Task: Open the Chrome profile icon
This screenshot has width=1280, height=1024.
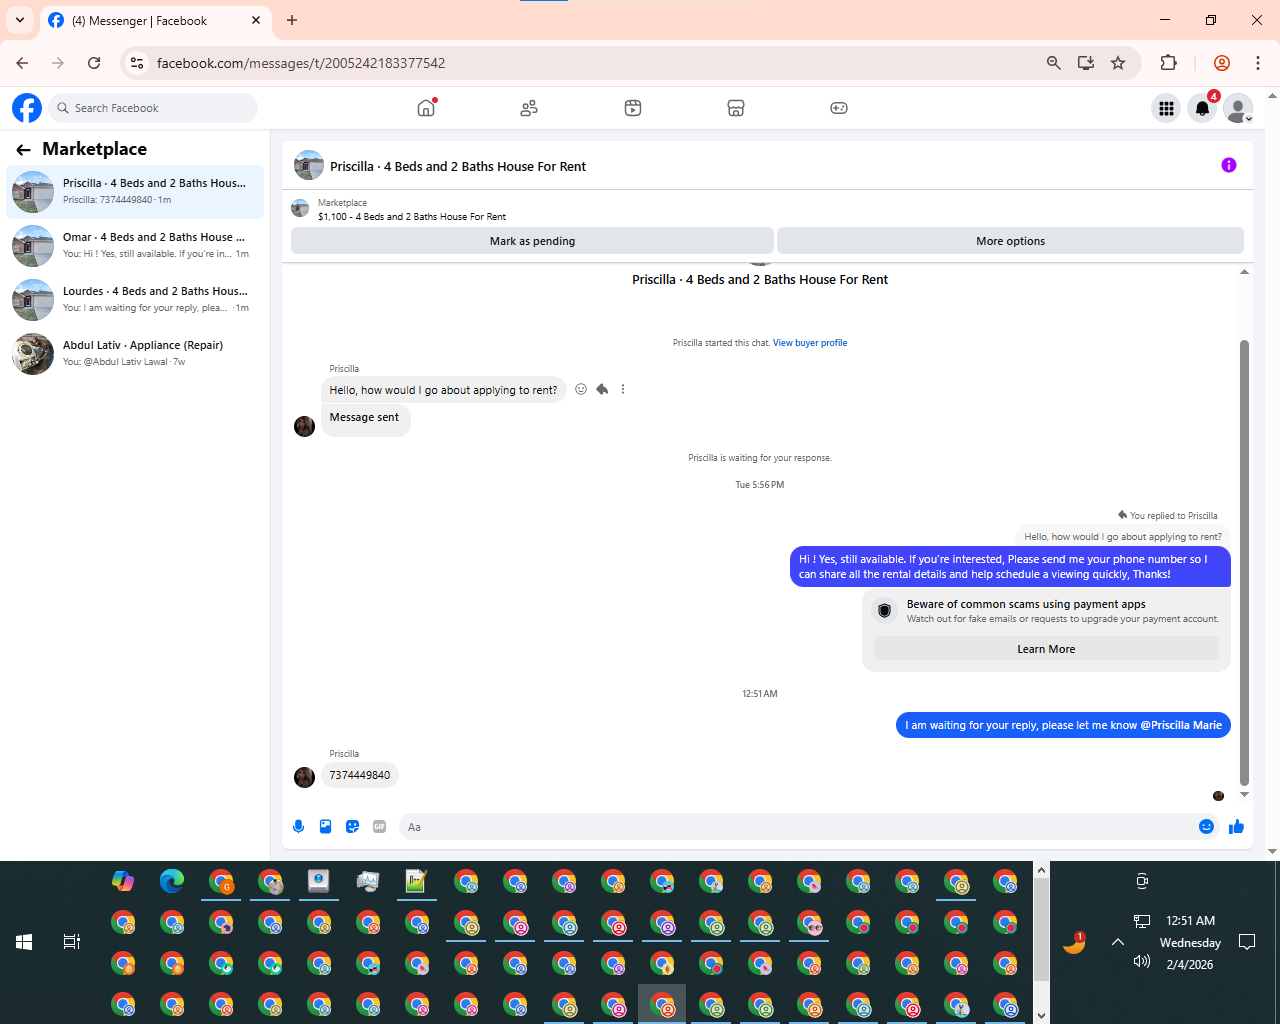Action: 1222,63
